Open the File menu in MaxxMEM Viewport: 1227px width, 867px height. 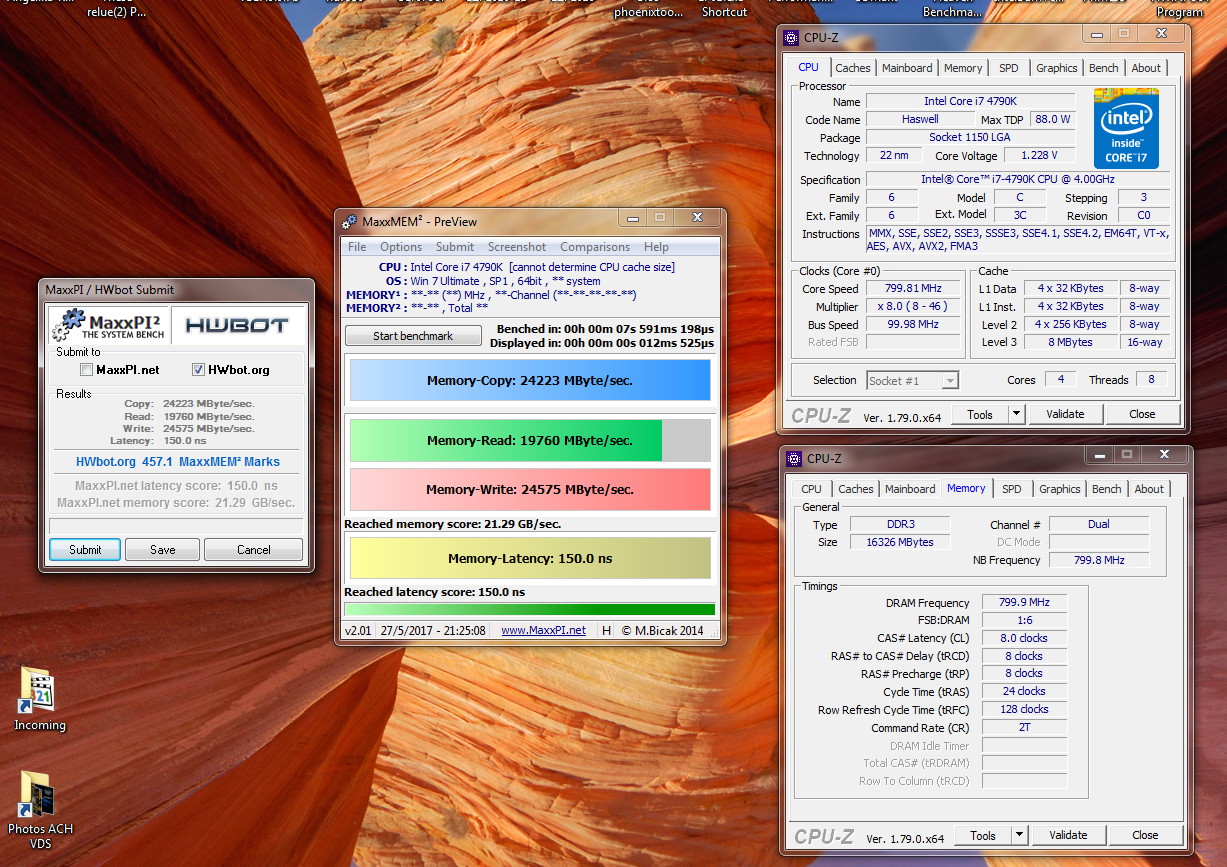357,247
